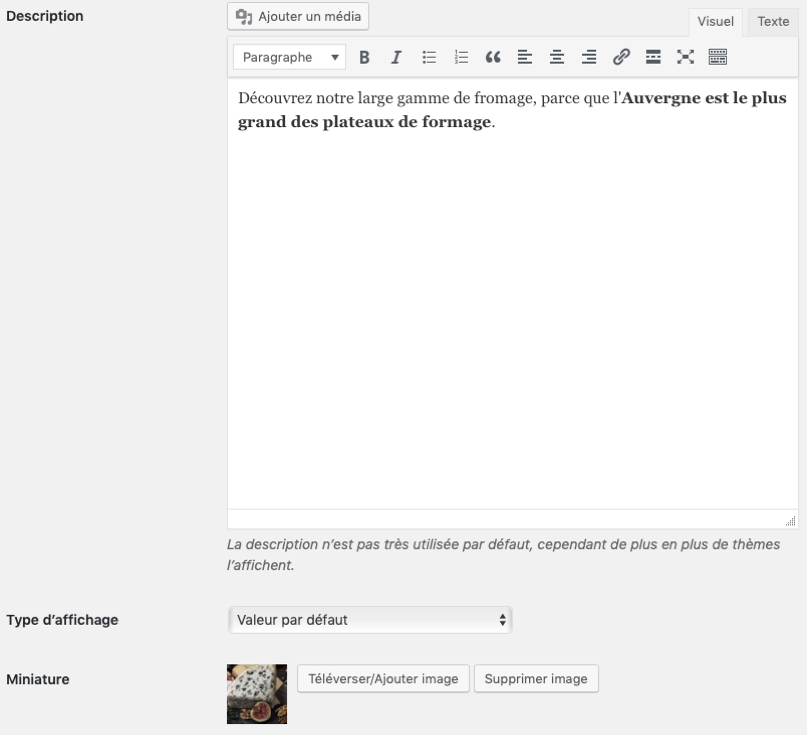Open the Paragraphe format dropdown
This screenshot has height=736, width=808.
290,58
